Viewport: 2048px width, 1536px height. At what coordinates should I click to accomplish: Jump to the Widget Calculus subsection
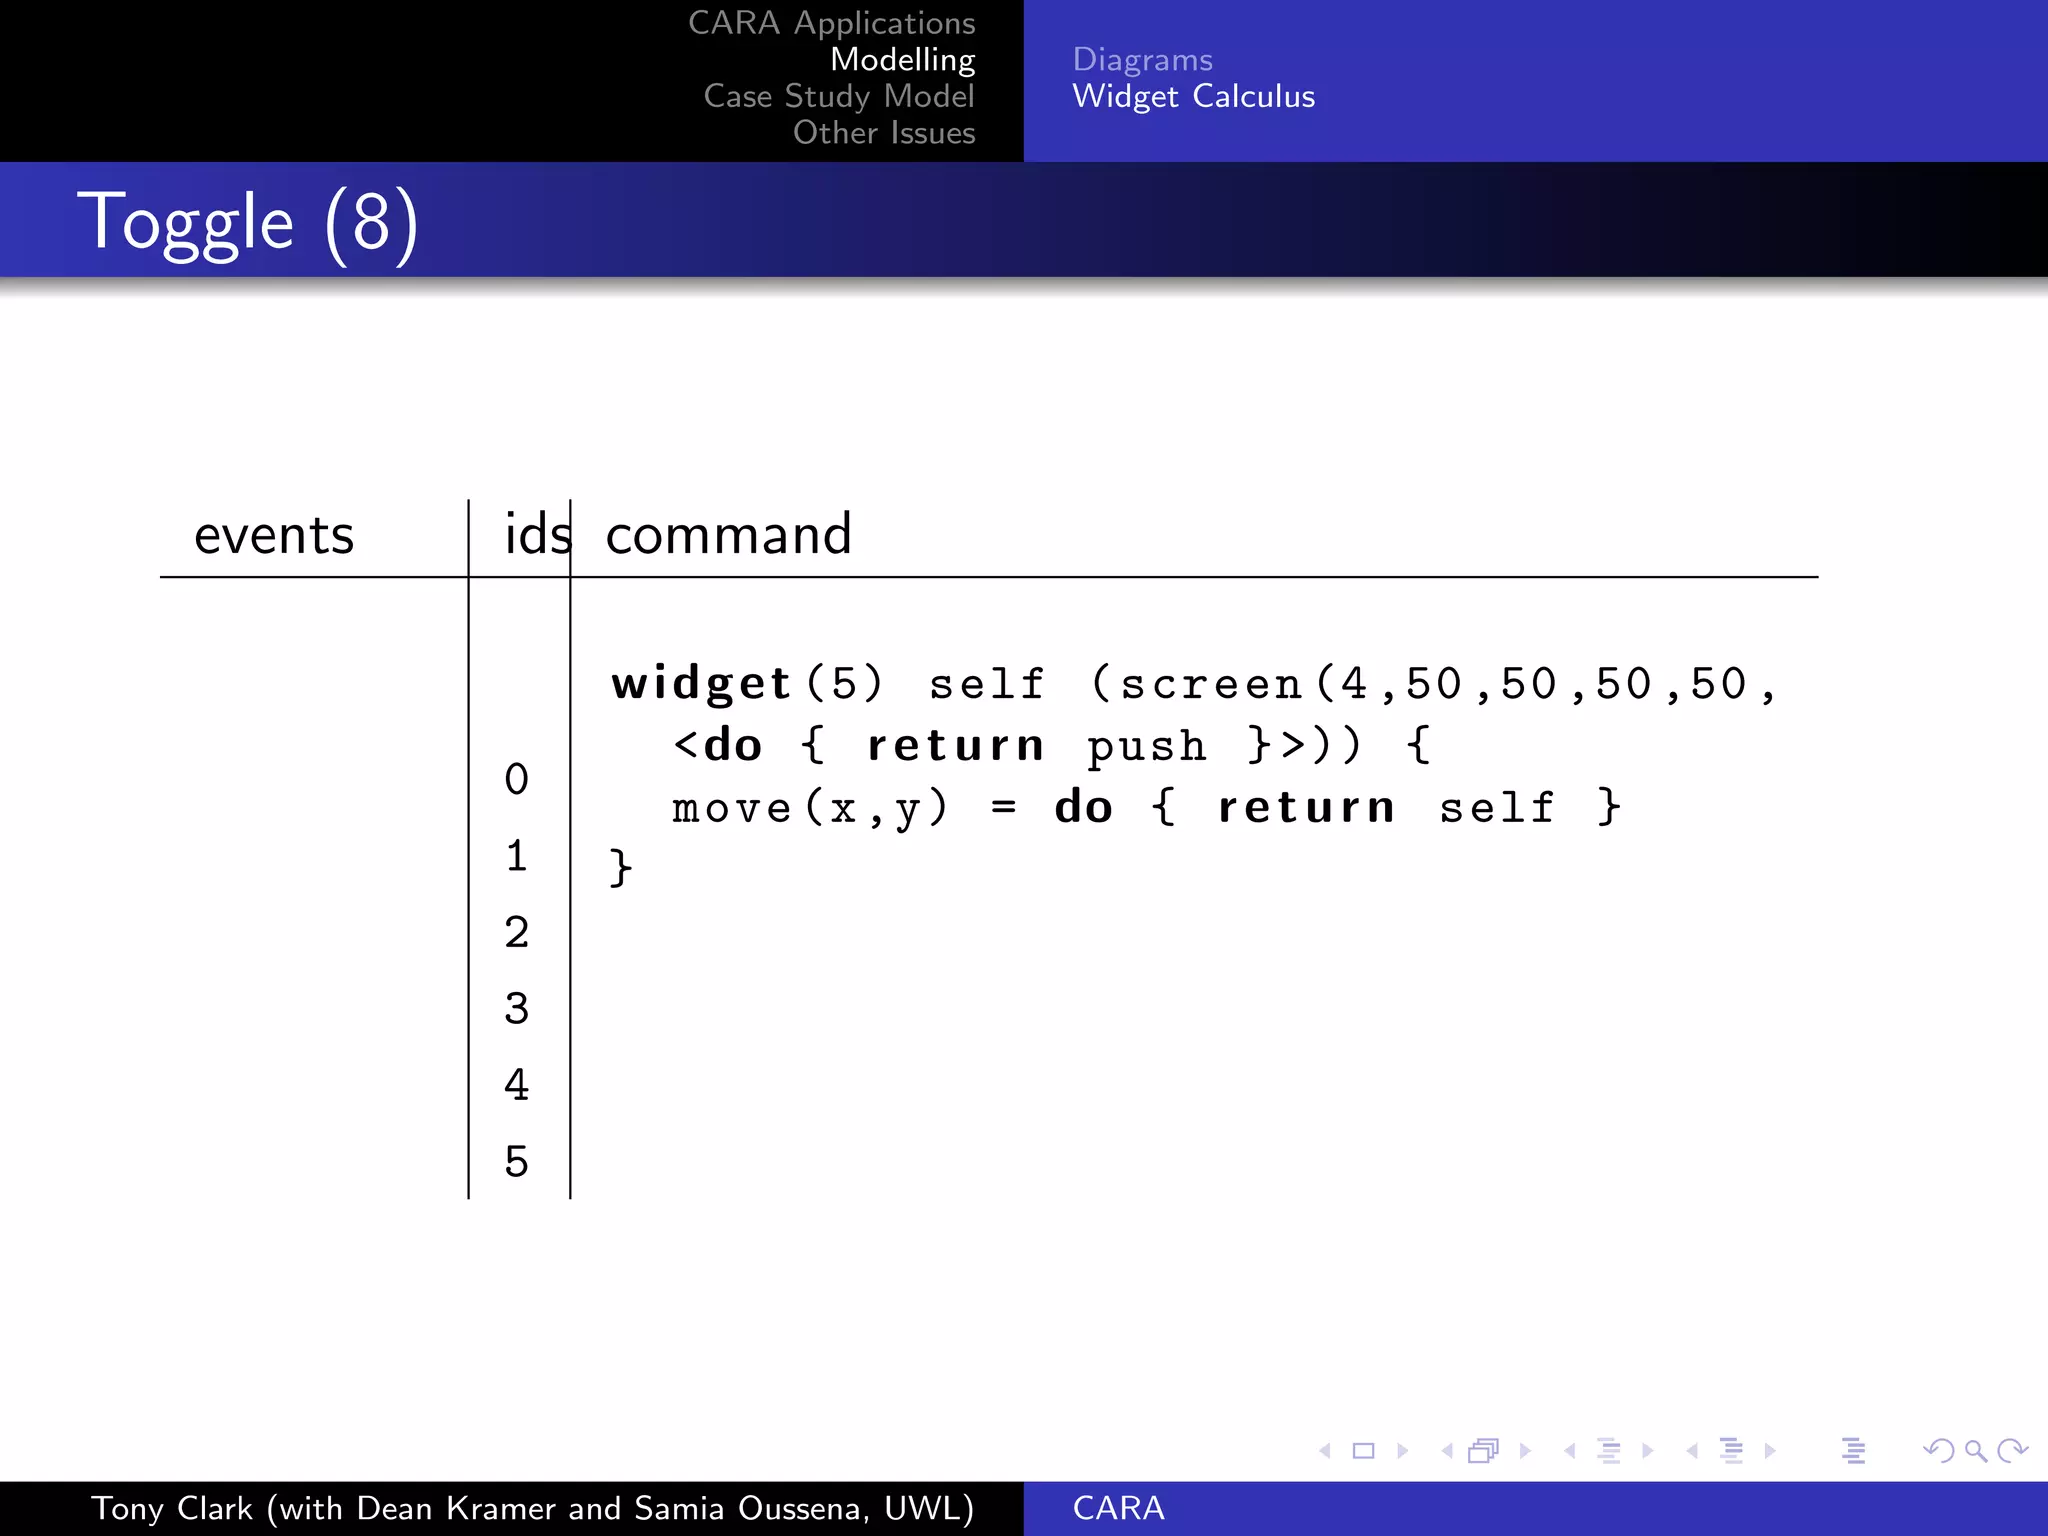pos(1194,96)
